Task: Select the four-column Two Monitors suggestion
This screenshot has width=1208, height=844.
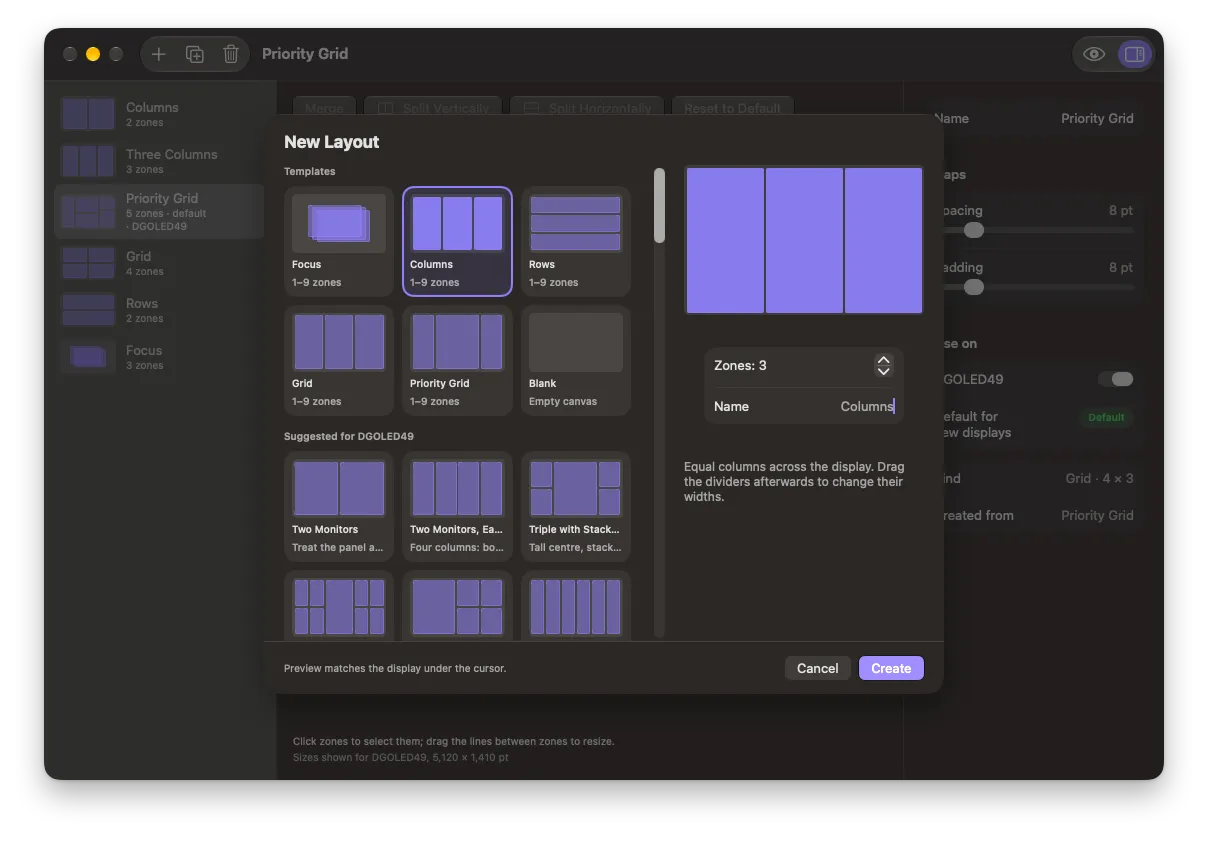Action: point(457,506)
